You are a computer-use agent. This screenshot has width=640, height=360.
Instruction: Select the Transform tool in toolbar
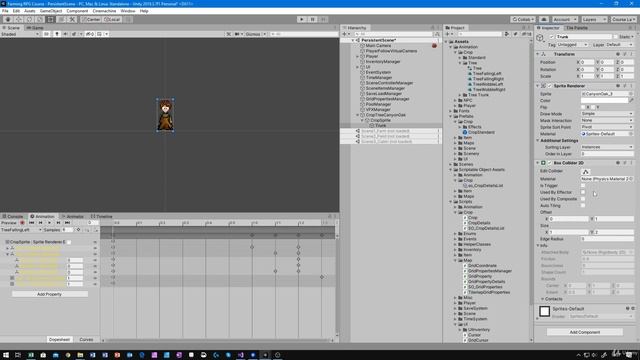pyautogui.click(x=61, y=19)
